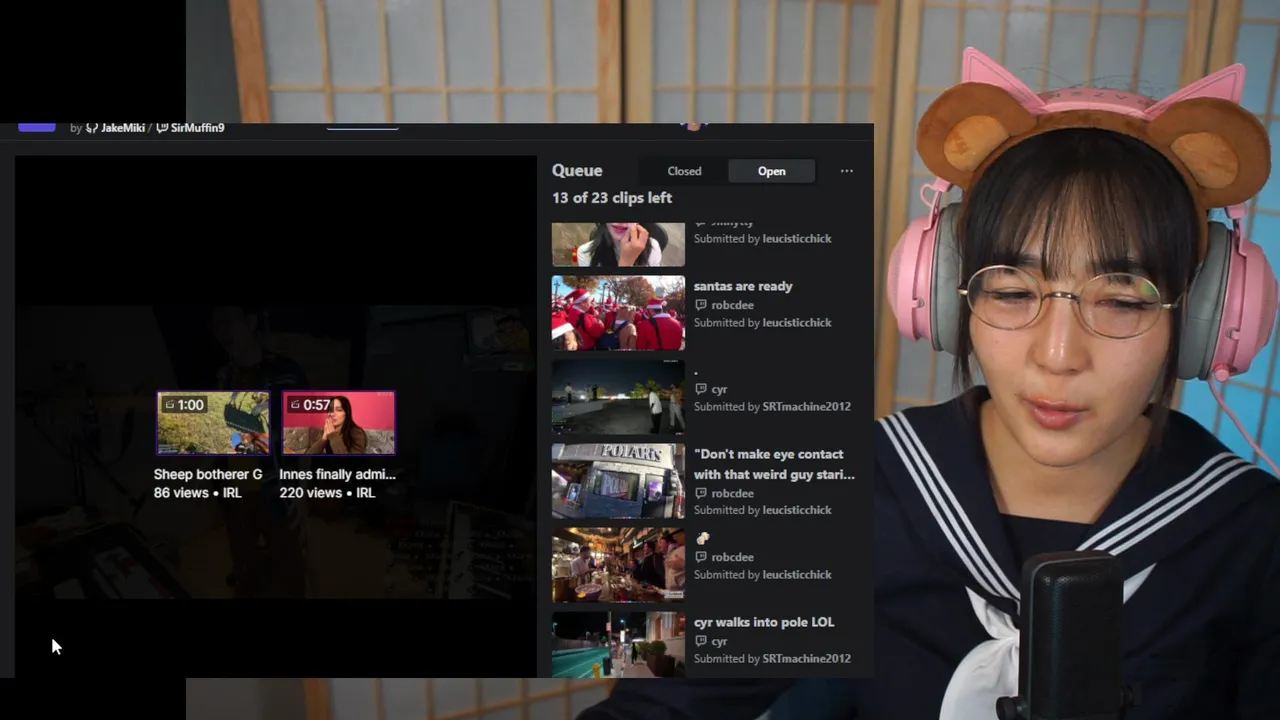The width and height of the screenshot is (1280, 720).
Task: Click the 'Innes finally admi...' title
Action: tap(337, 474)
